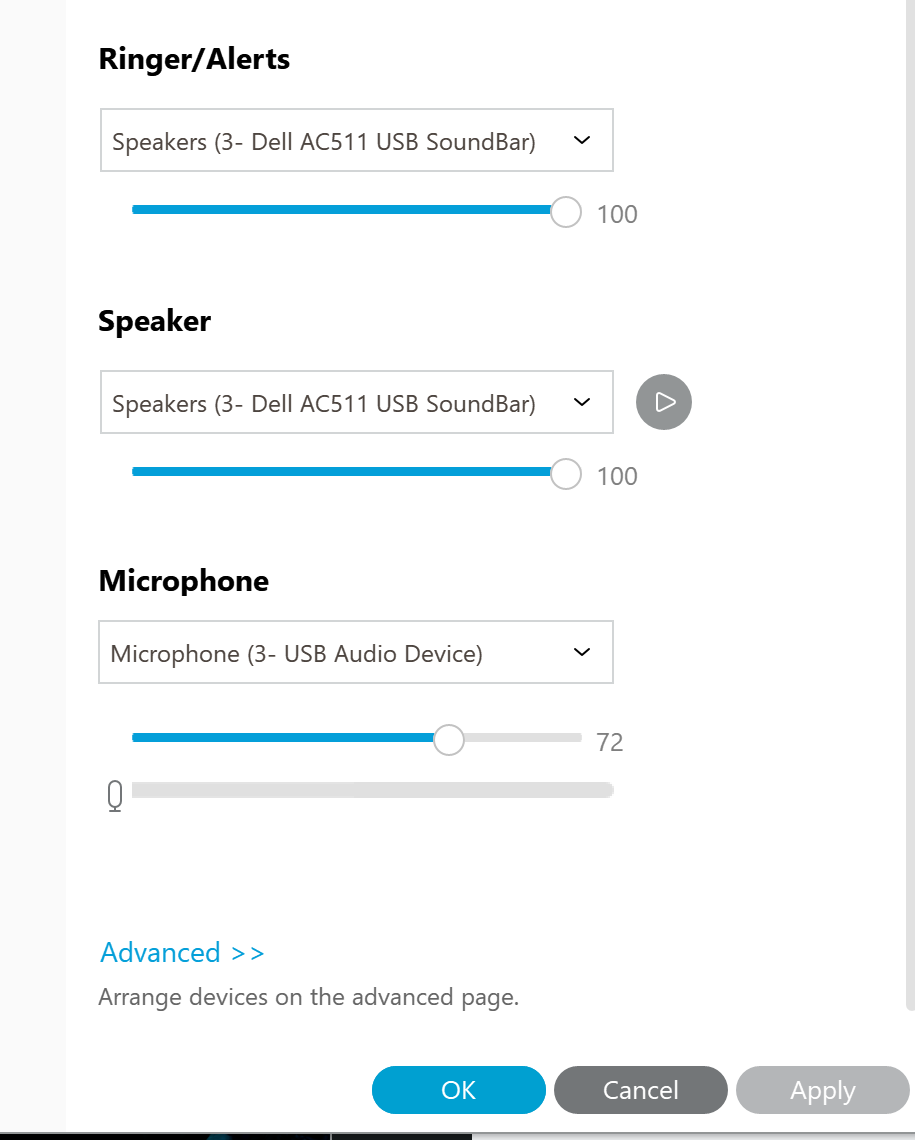
Task: Click the "Arrange devices on the advanced page" text
Action: (x=308, y=998)
